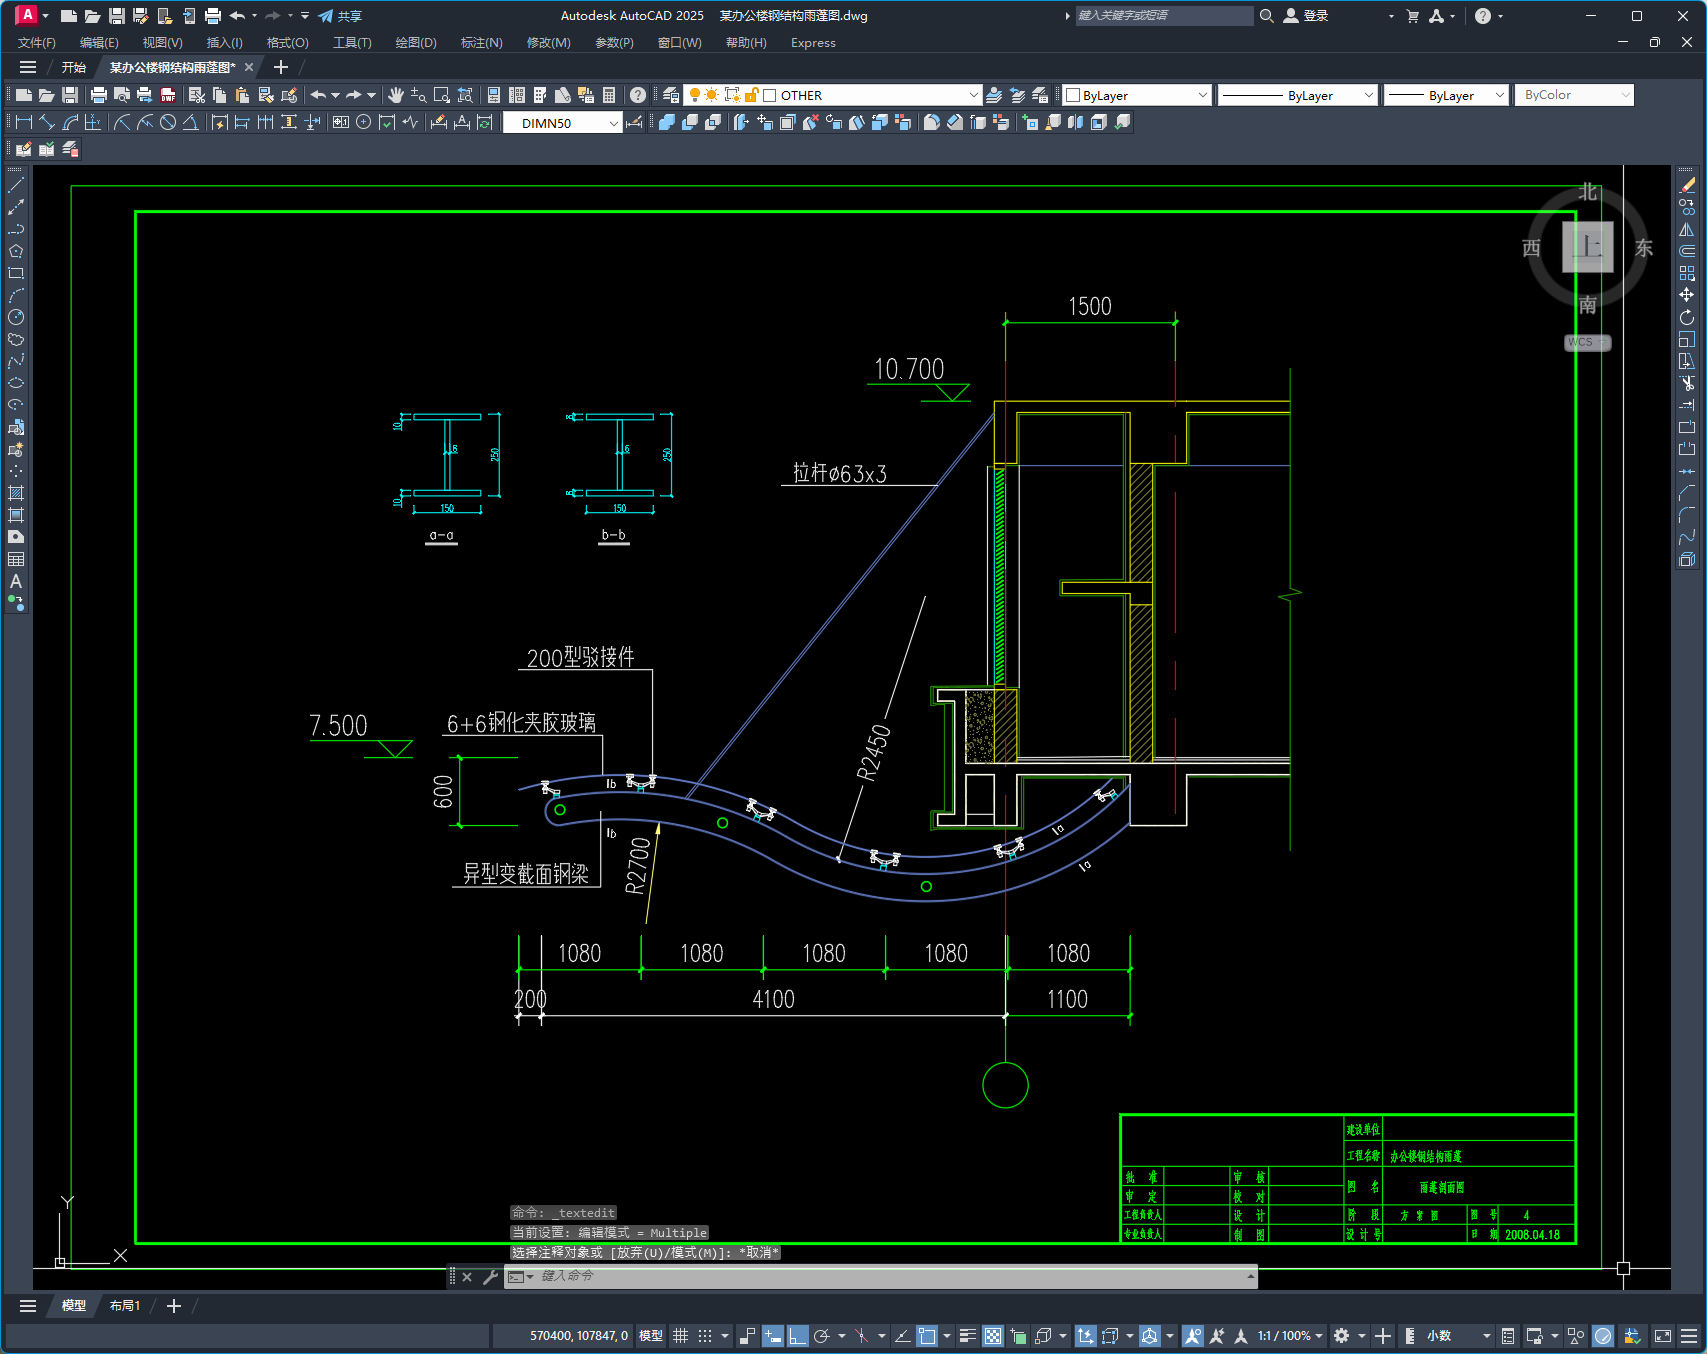Click the DWF publish icon
This screenshot has width=1707, height=1354.
tap(168, 95)
